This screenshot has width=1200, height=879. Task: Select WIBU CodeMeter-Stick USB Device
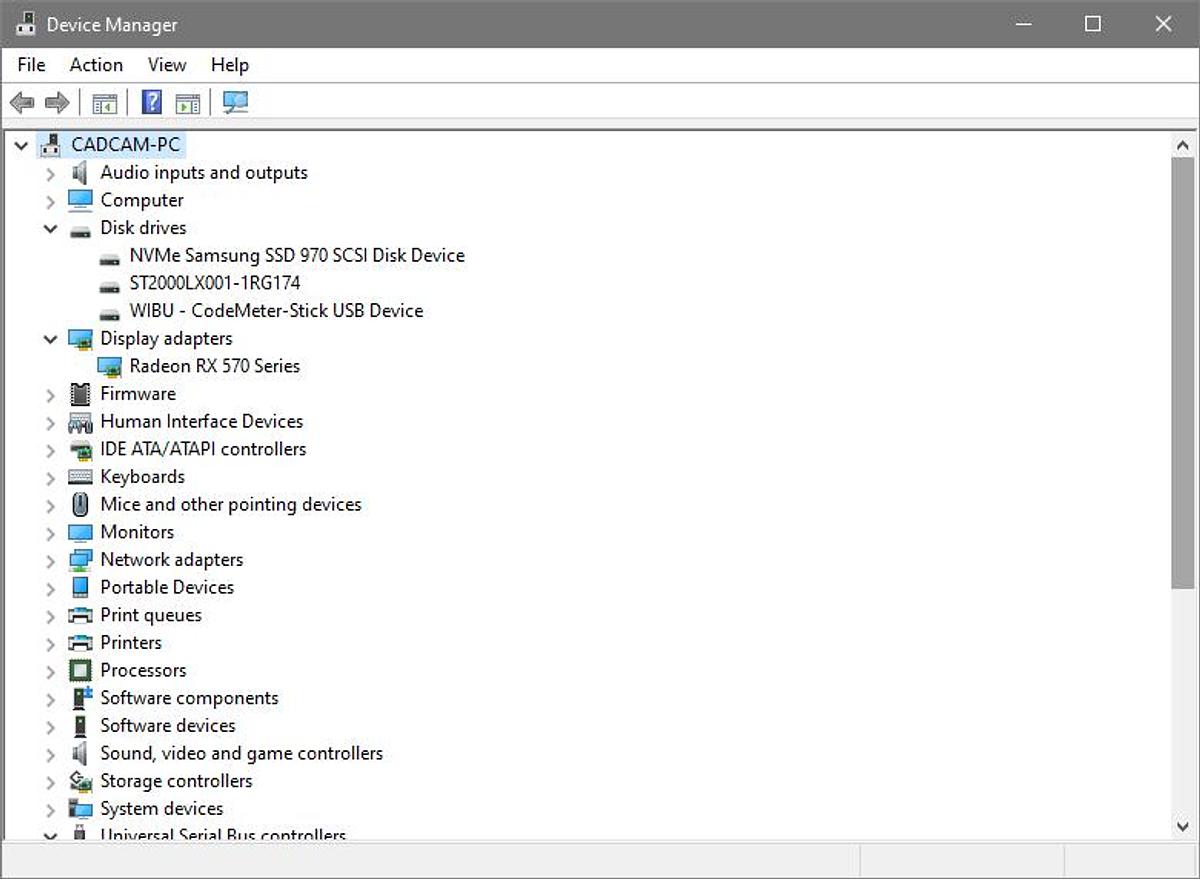pos(276,311)
